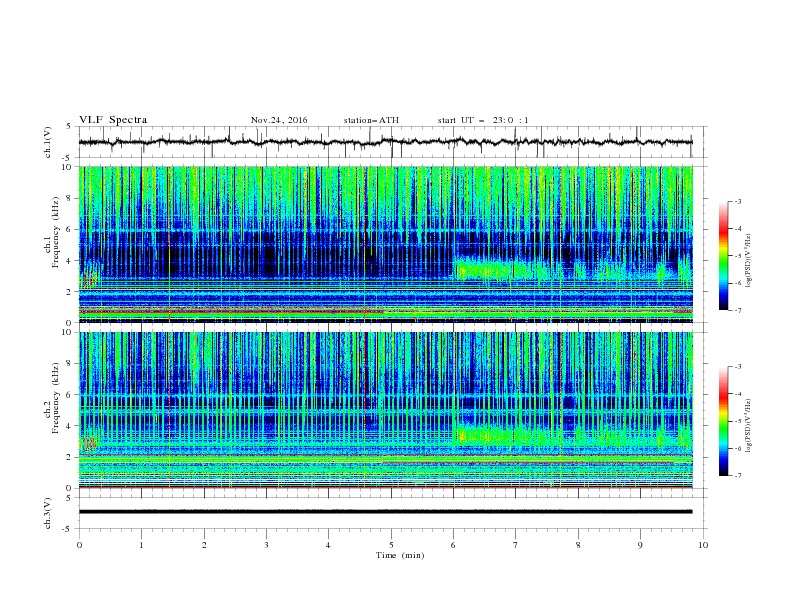Click the x-axis tick label "6"
Image resolution: width=792 pixels, height=612 pixels.
tap(454, 545)
